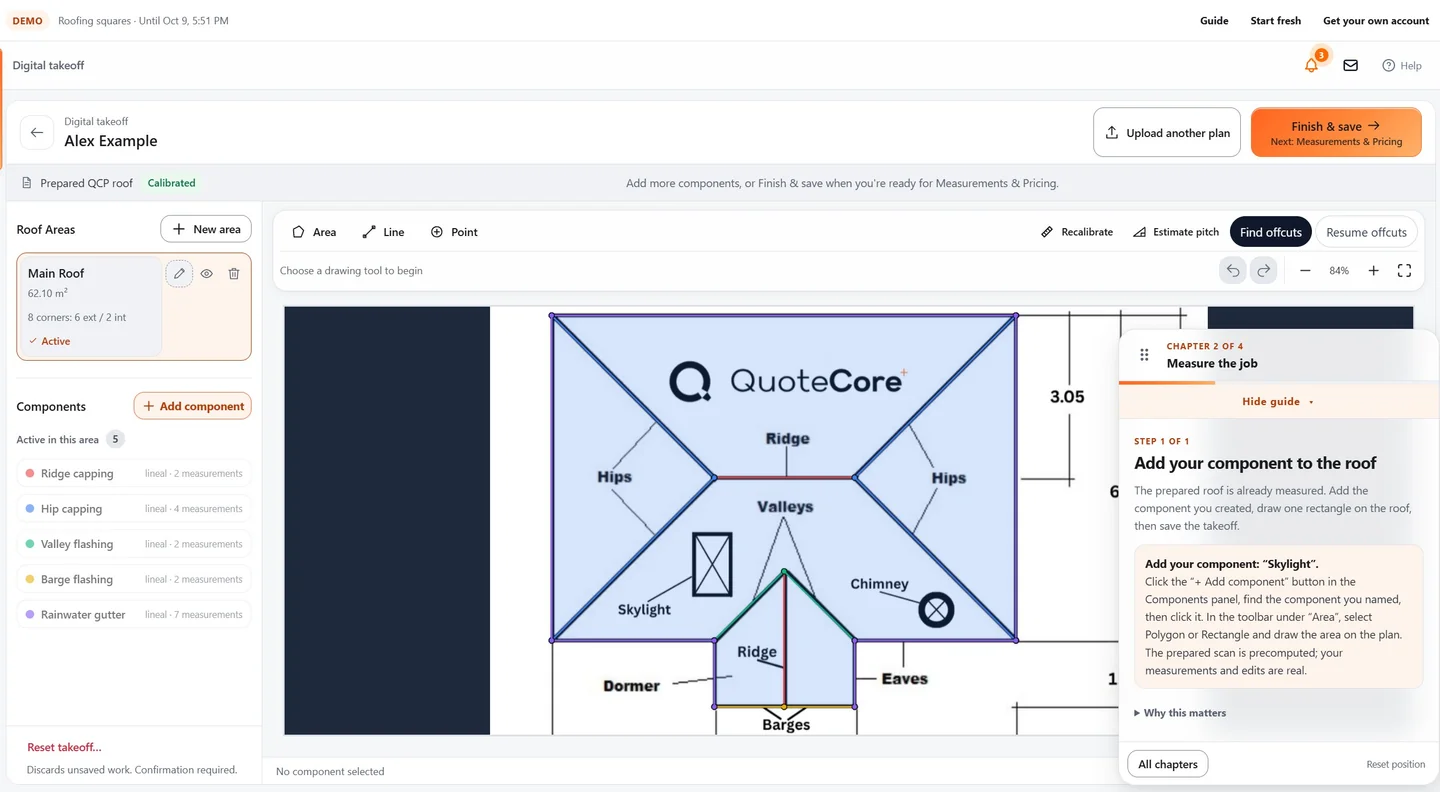Zoom out with the minus icon
1440x792 pixels.
coord(1305,270)
